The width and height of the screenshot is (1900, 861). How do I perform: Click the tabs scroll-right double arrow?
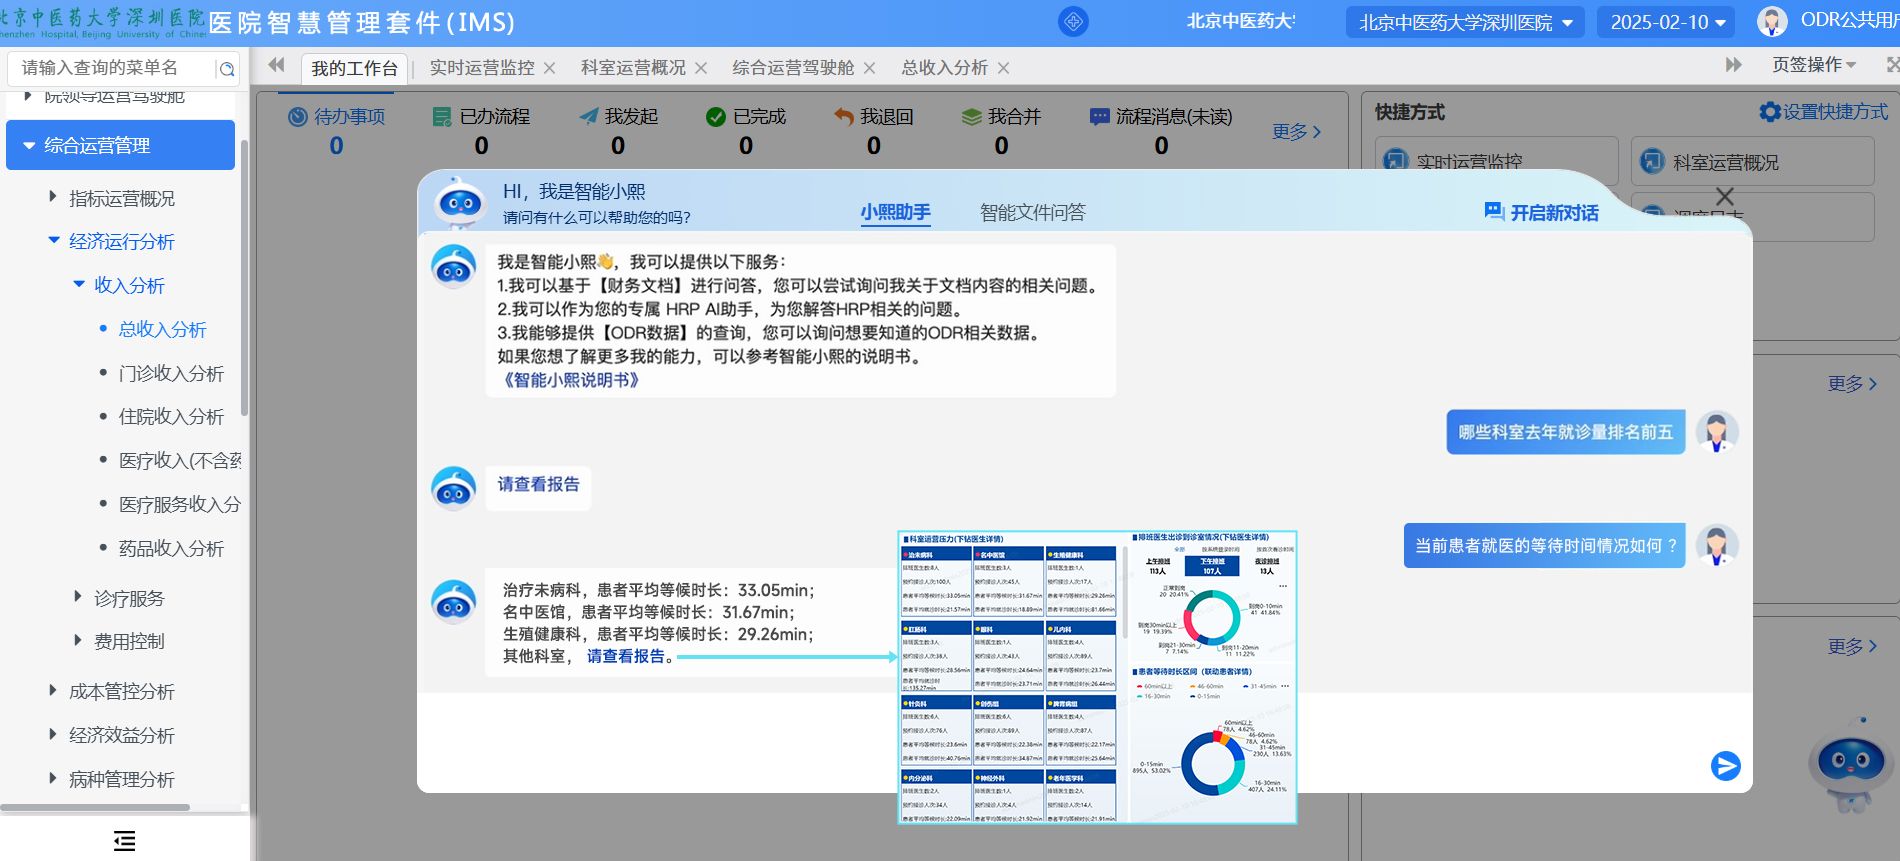1733,65
